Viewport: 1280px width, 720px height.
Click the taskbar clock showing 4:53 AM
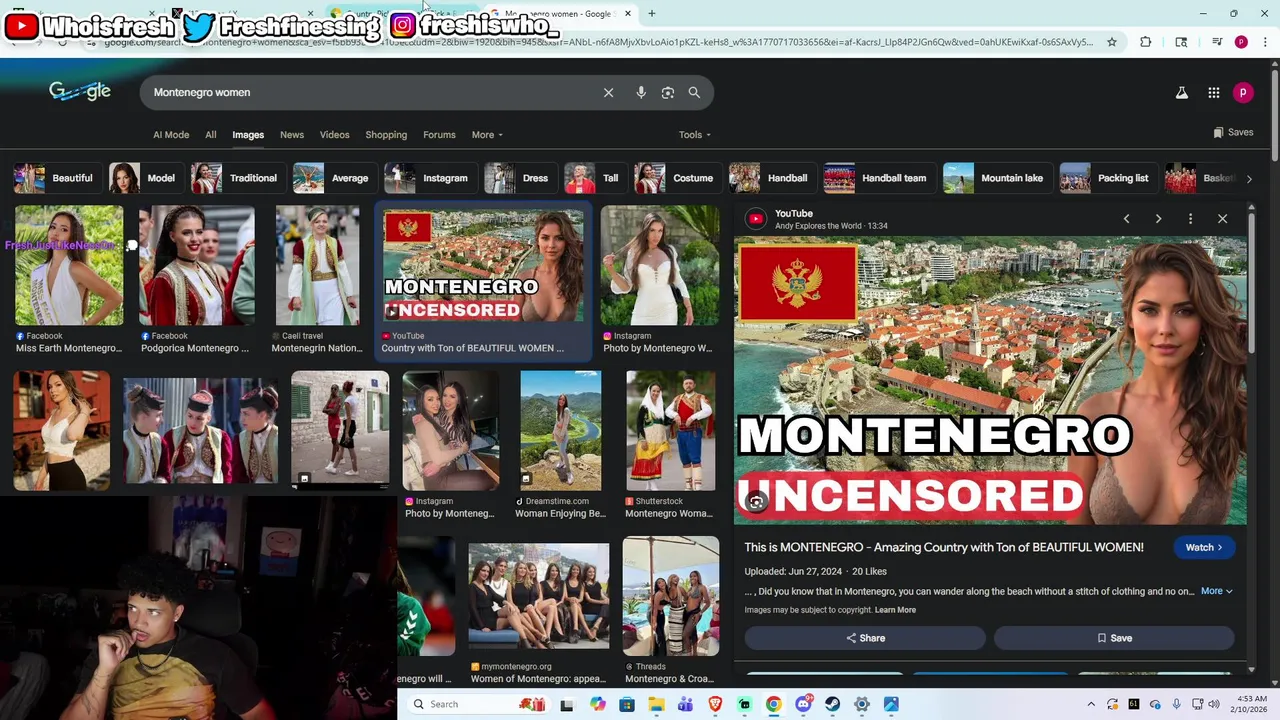[x=1251, y=705]
